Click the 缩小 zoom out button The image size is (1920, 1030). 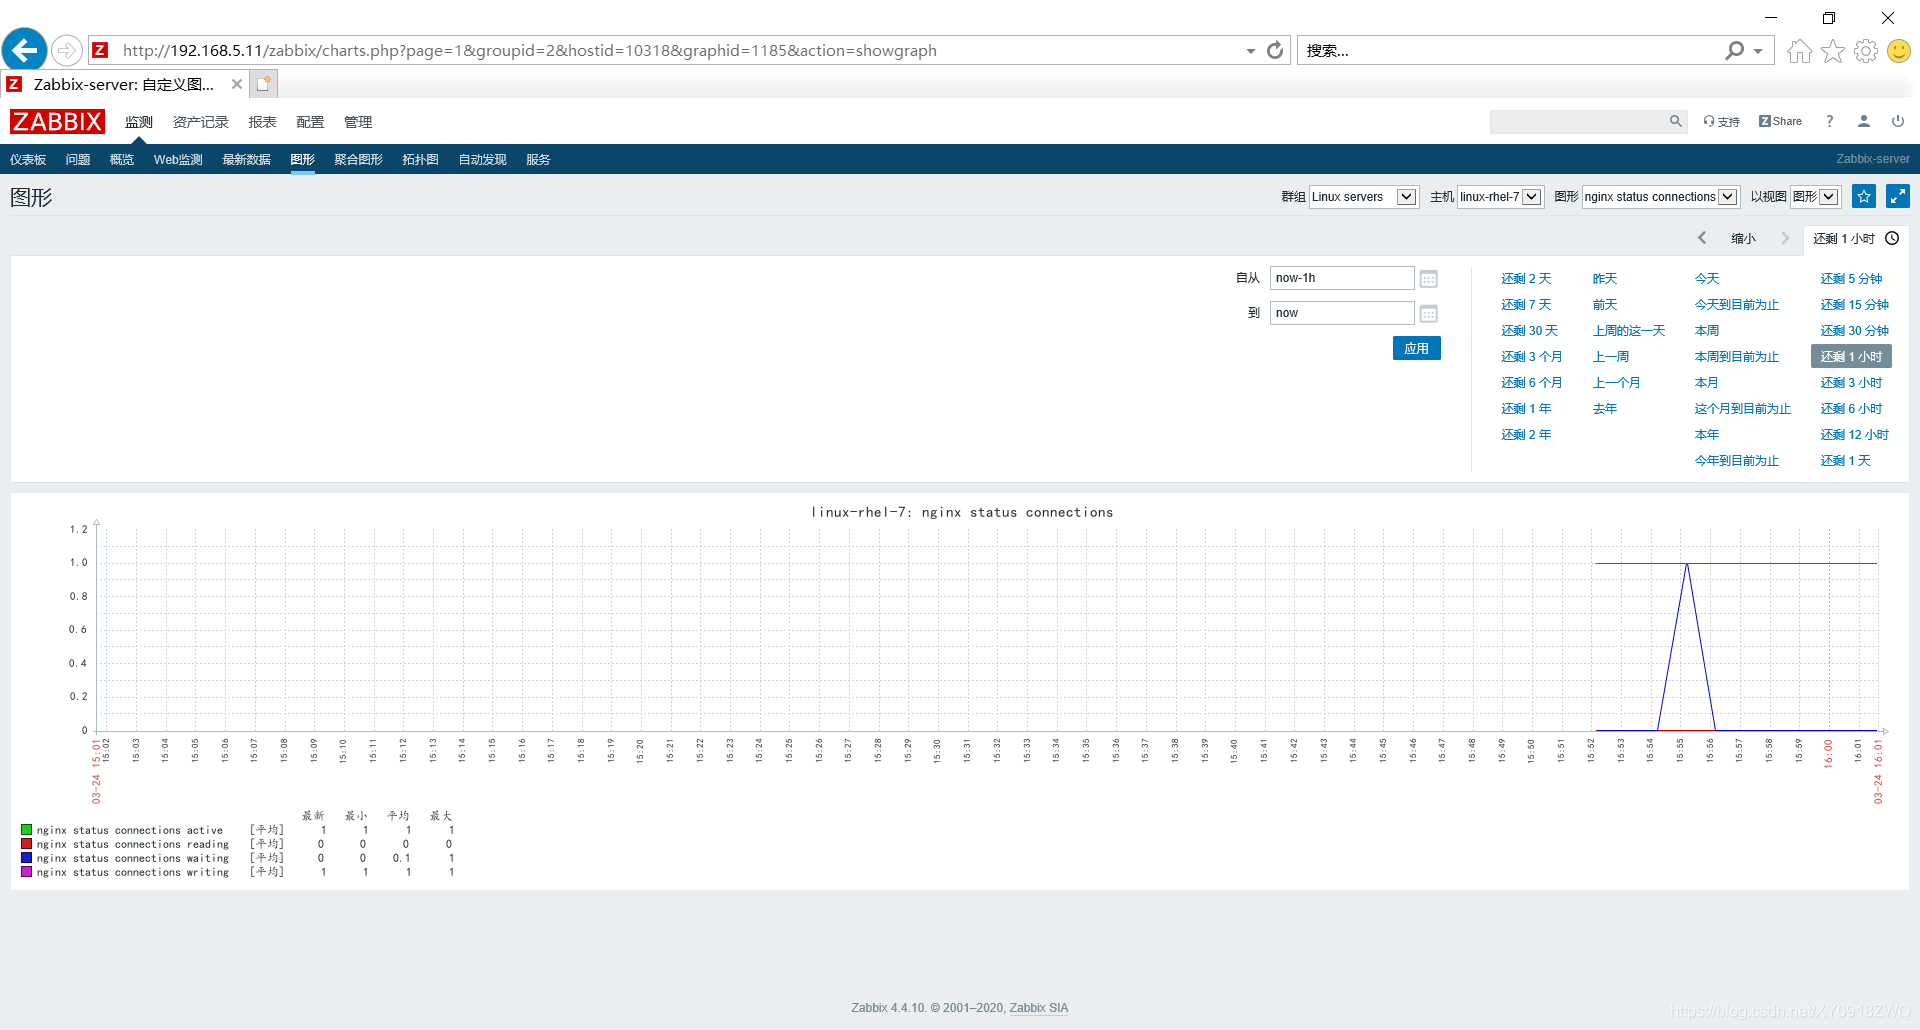point(1743,238)
